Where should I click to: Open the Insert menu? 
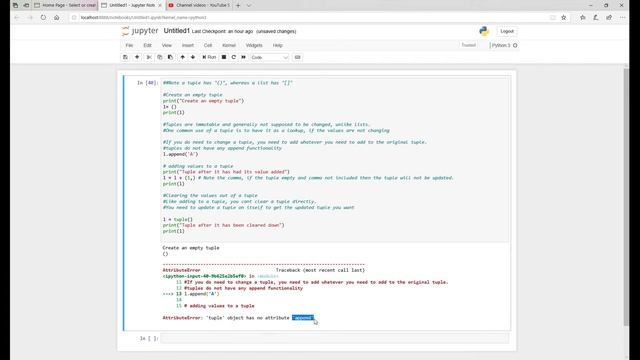coord(188,45)
